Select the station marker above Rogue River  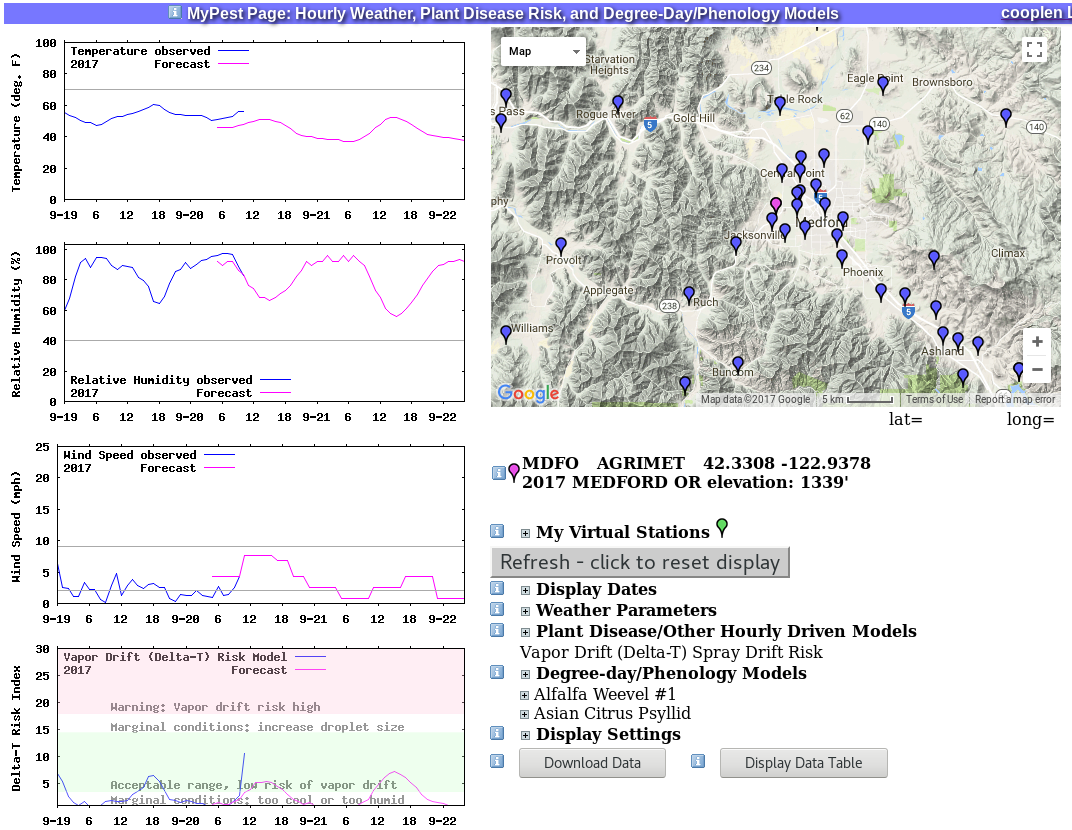tap(618, 104)
